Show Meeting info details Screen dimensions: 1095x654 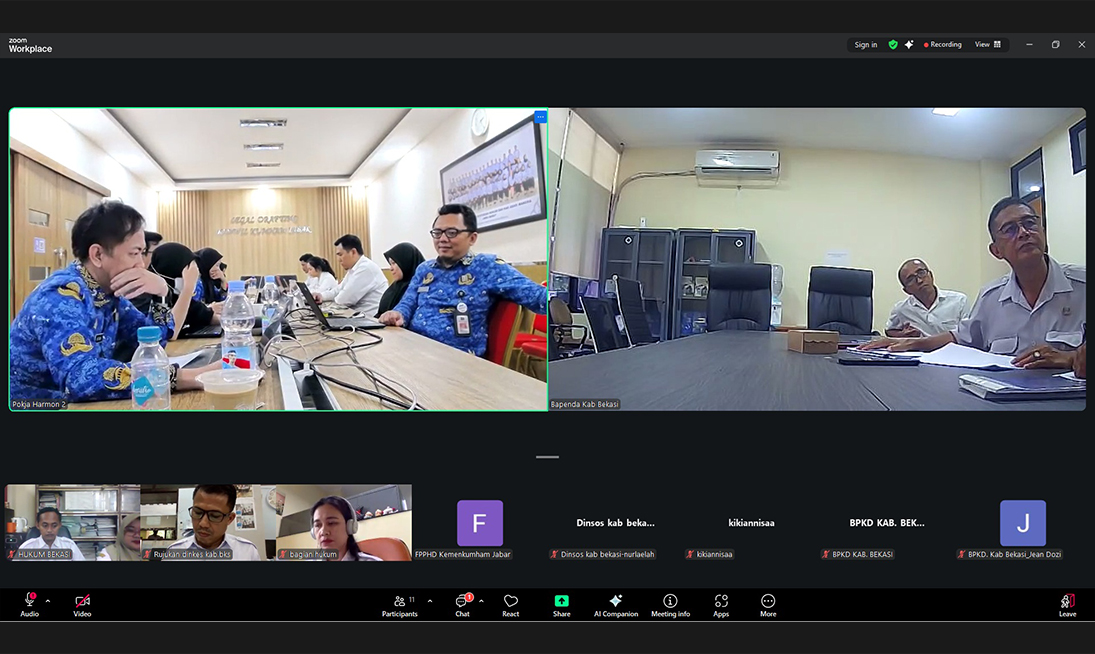click(x=670, y=605)
